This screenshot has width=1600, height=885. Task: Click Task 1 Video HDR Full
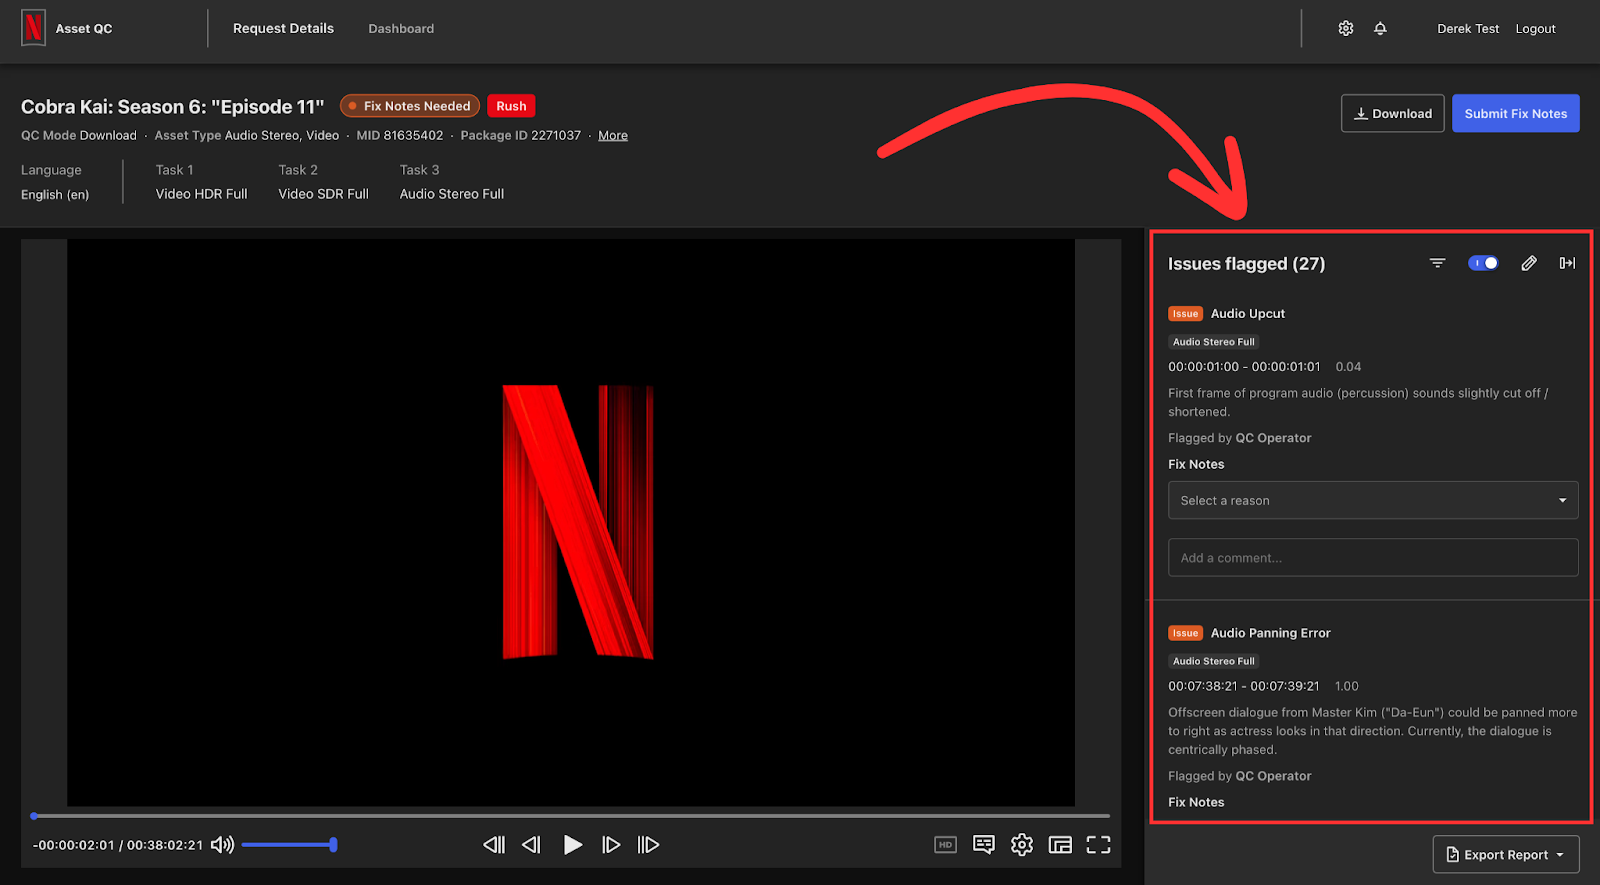click(201, 182)
